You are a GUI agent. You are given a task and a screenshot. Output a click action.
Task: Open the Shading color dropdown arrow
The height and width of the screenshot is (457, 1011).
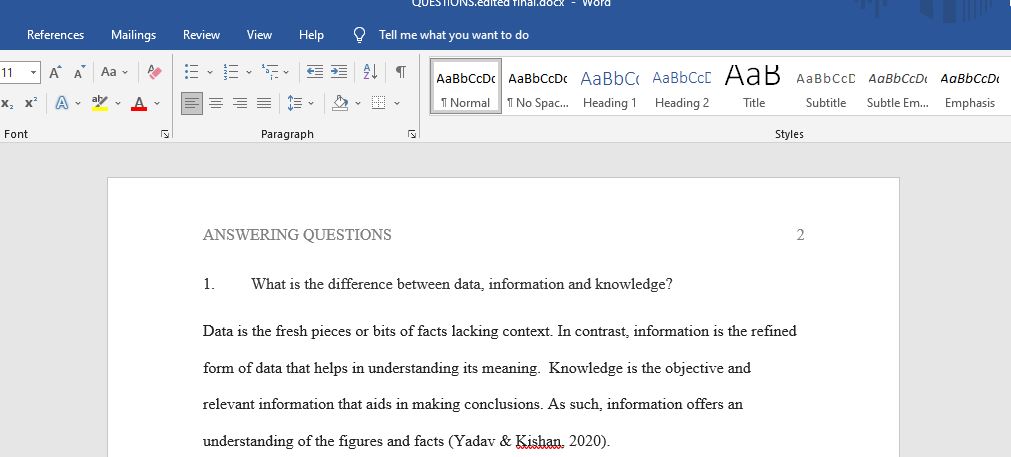(x=358, y=103)
